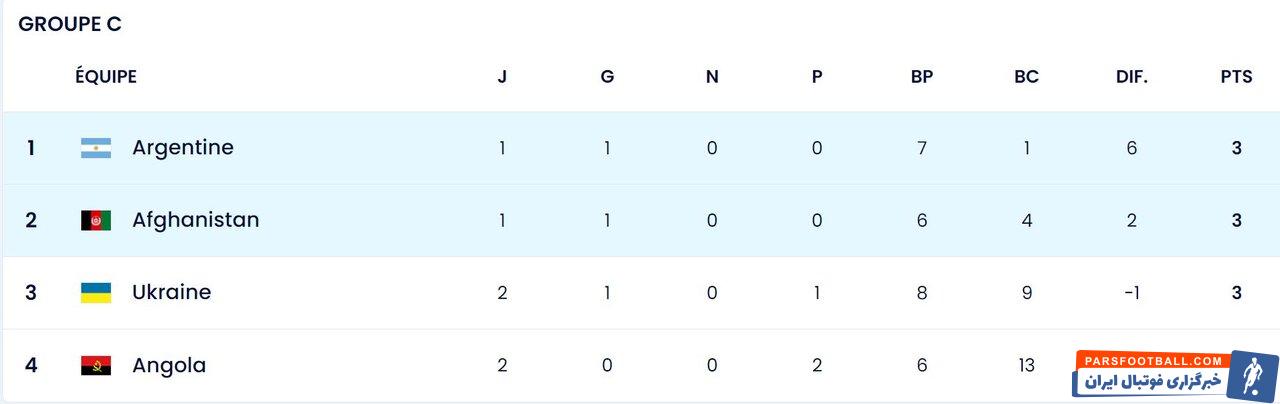Select the Angola team name
The height and width of the screenshot is (404, 1280).
pos(169,366)
